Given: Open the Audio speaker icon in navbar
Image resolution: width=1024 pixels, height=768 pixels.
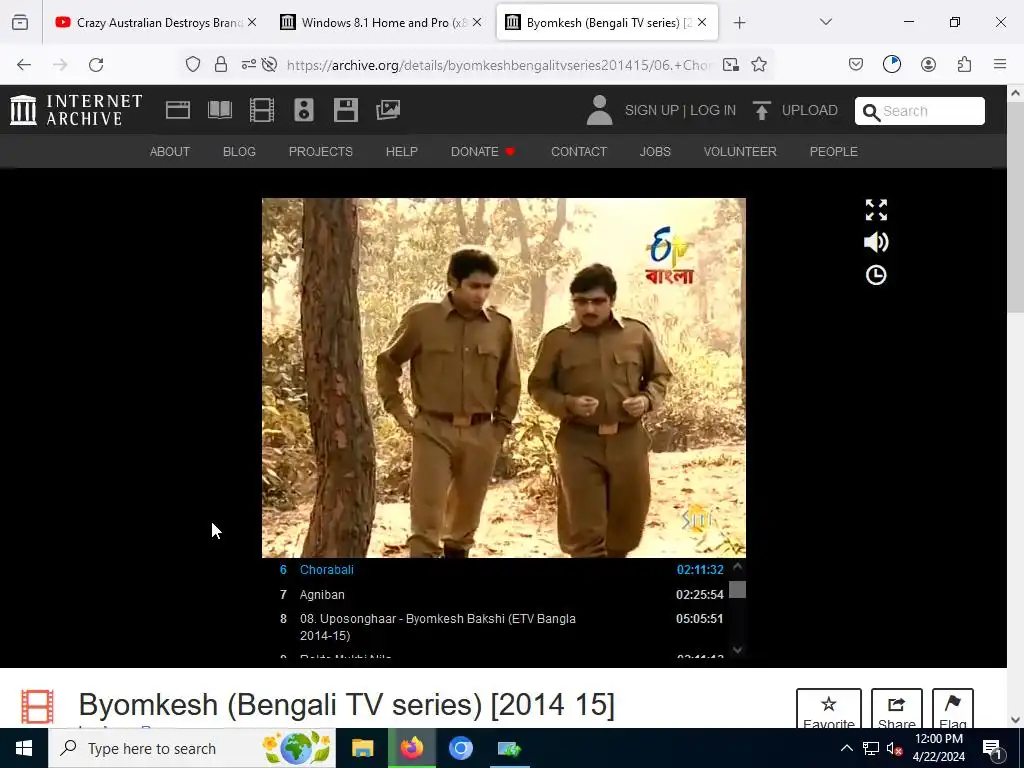Looking at the screenshot, I should pyautogui.click(x=304, y=110).
